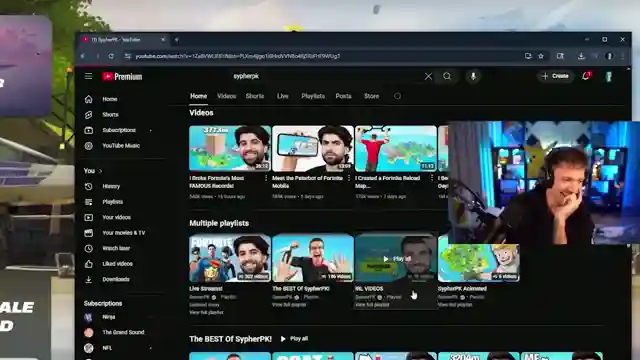
Task: Open a new browser tab
Action: click(x=177, y=40)
